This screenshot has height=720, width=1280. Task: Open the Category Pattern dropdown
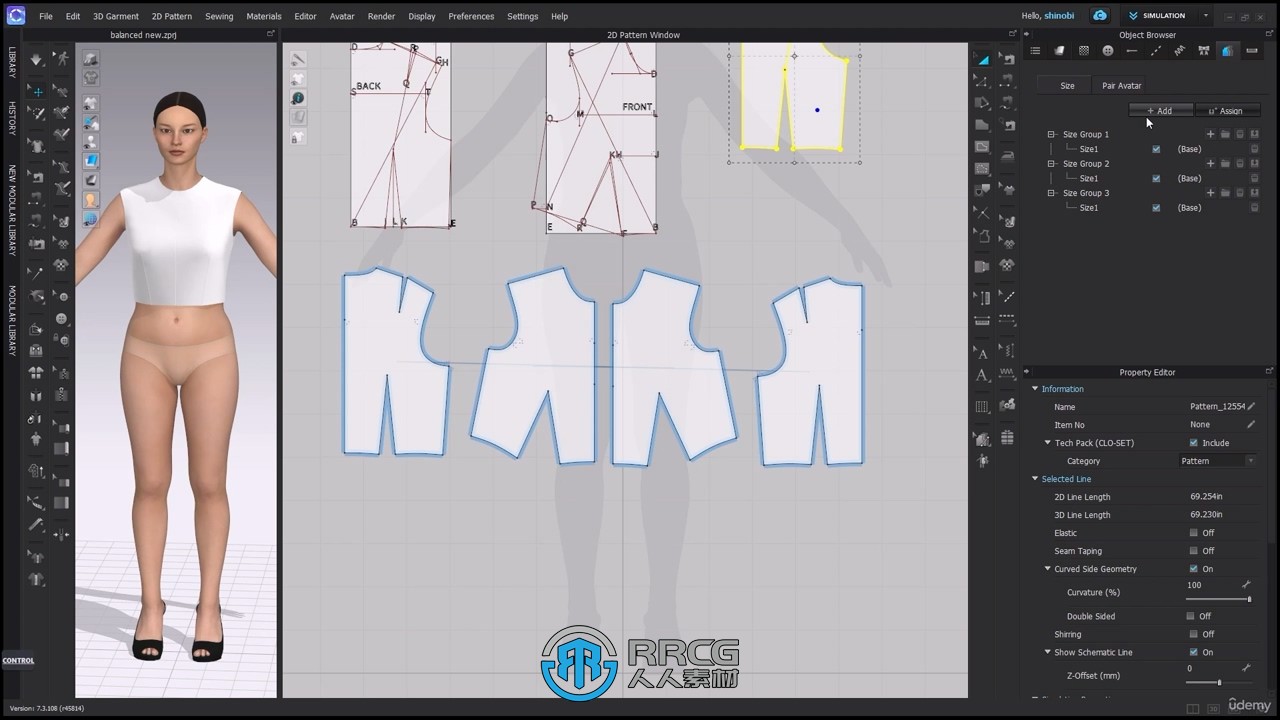[x=1218, y=461]
